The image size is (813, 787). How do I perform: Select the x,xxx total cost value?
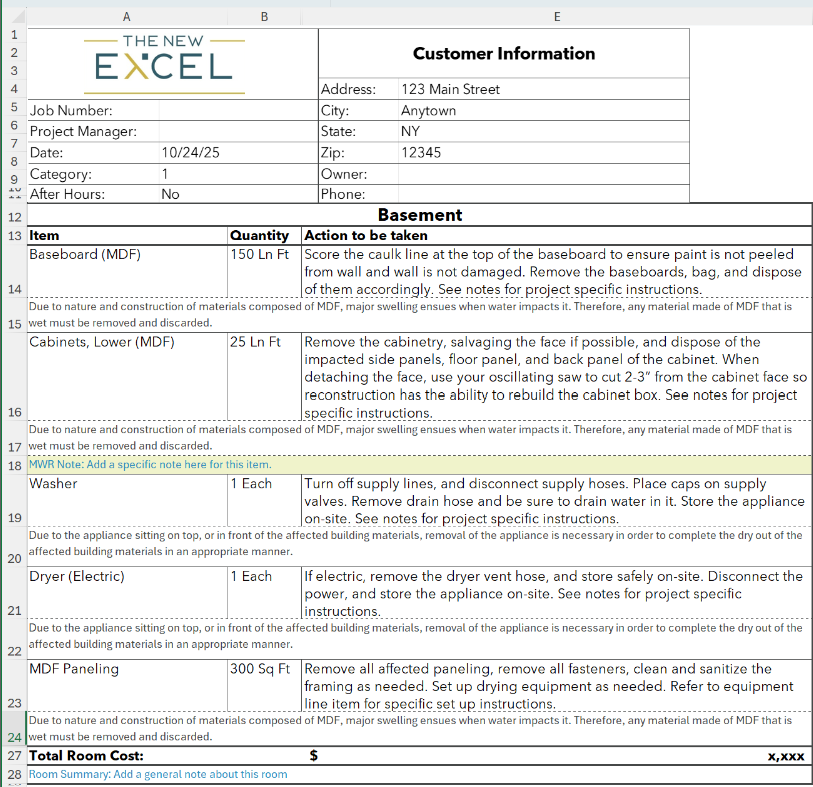point(786,756)
